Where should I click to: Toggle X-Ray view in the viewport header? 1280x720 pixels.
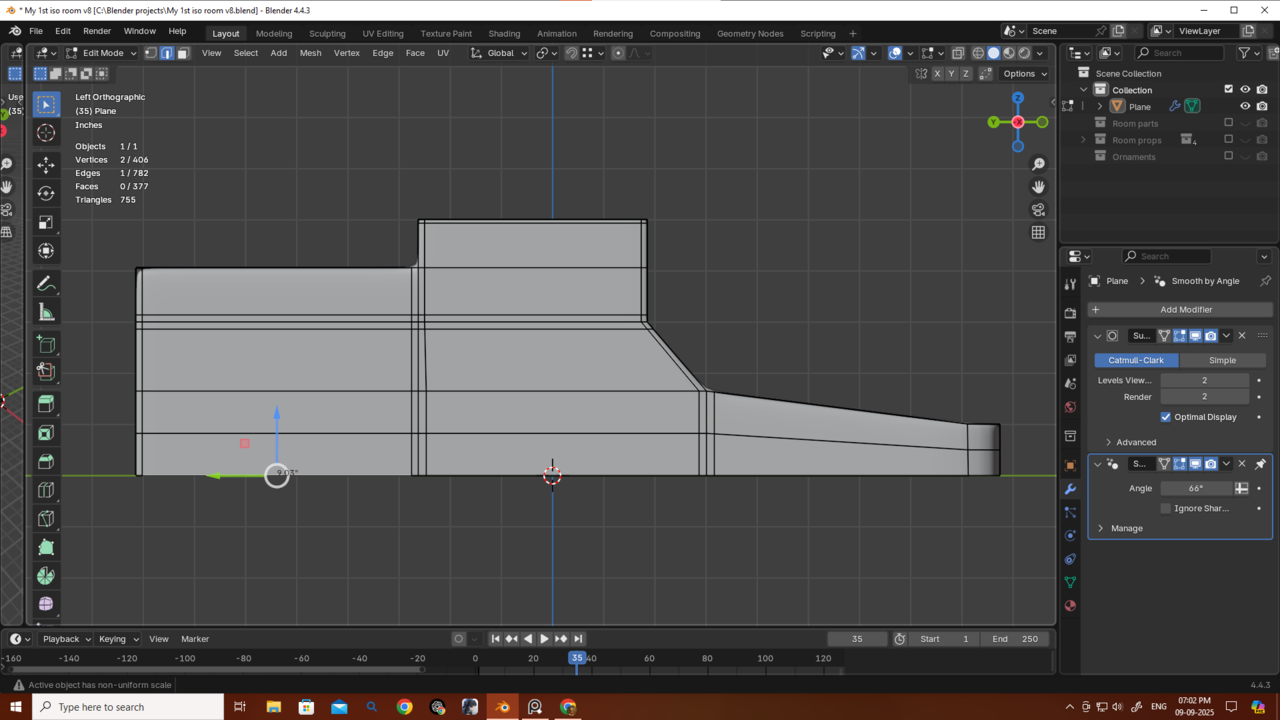pyautogui.click(x=958, y=53)
